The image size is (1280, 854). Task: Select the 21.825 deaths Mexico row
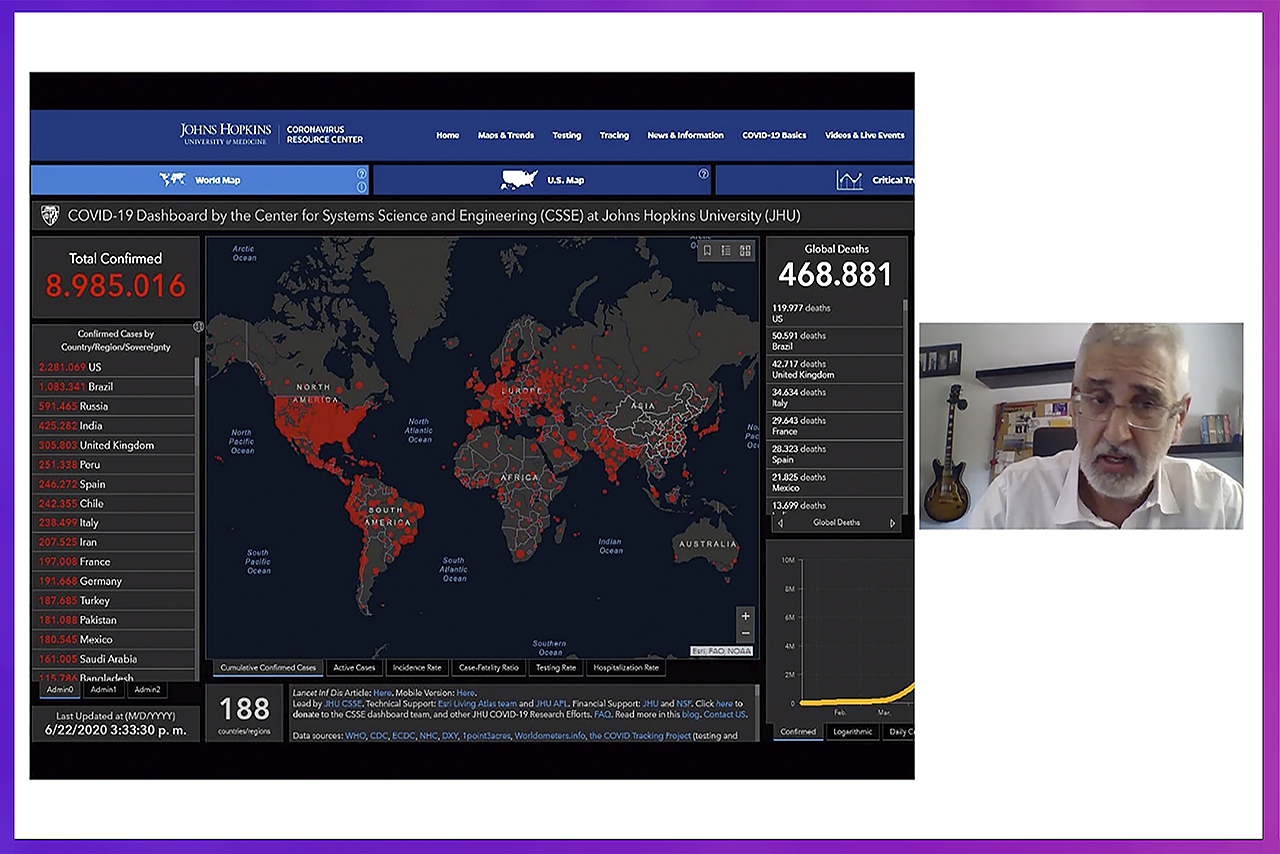(x=835, y=482)
